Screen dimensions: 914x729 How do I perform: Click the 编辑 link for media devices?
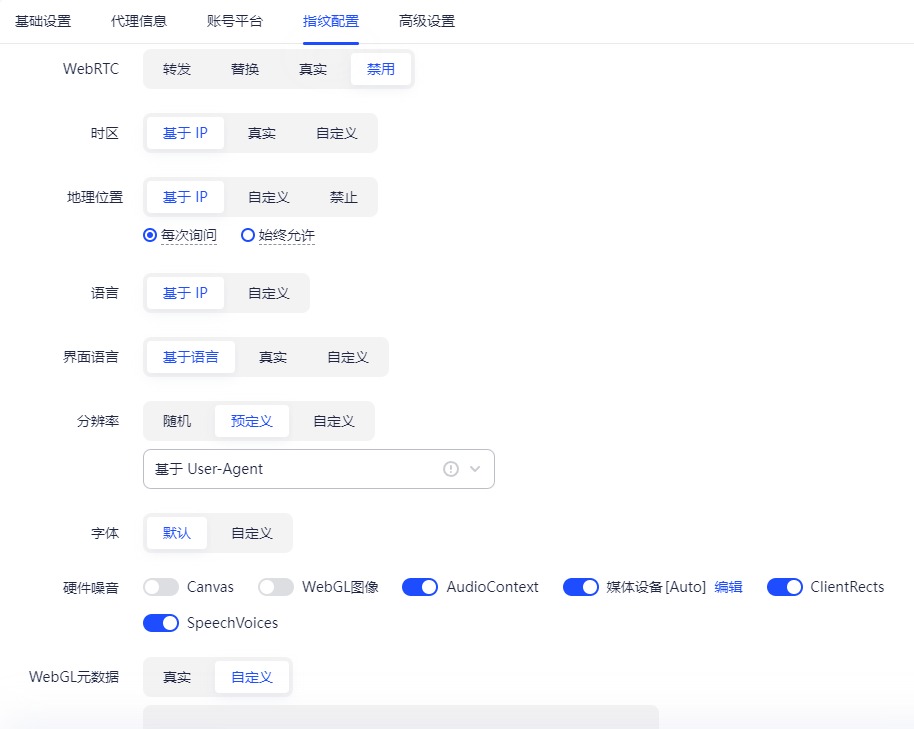pyautogui.click(x=728, y=587)
